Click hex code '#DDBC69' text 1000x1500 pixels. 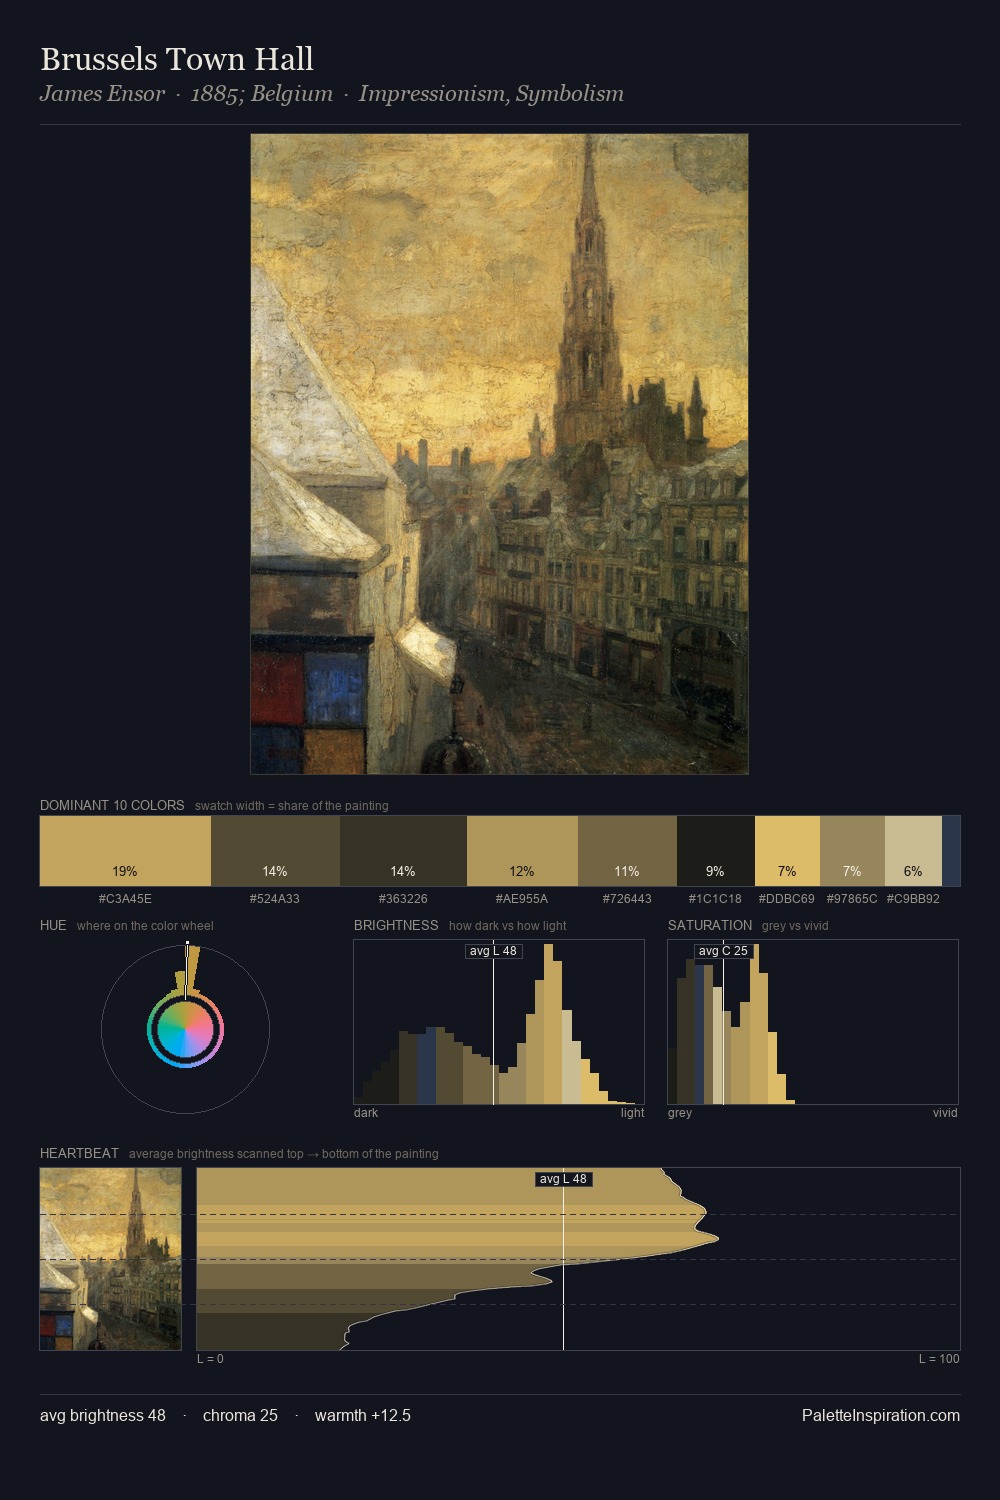pos(787,899)
